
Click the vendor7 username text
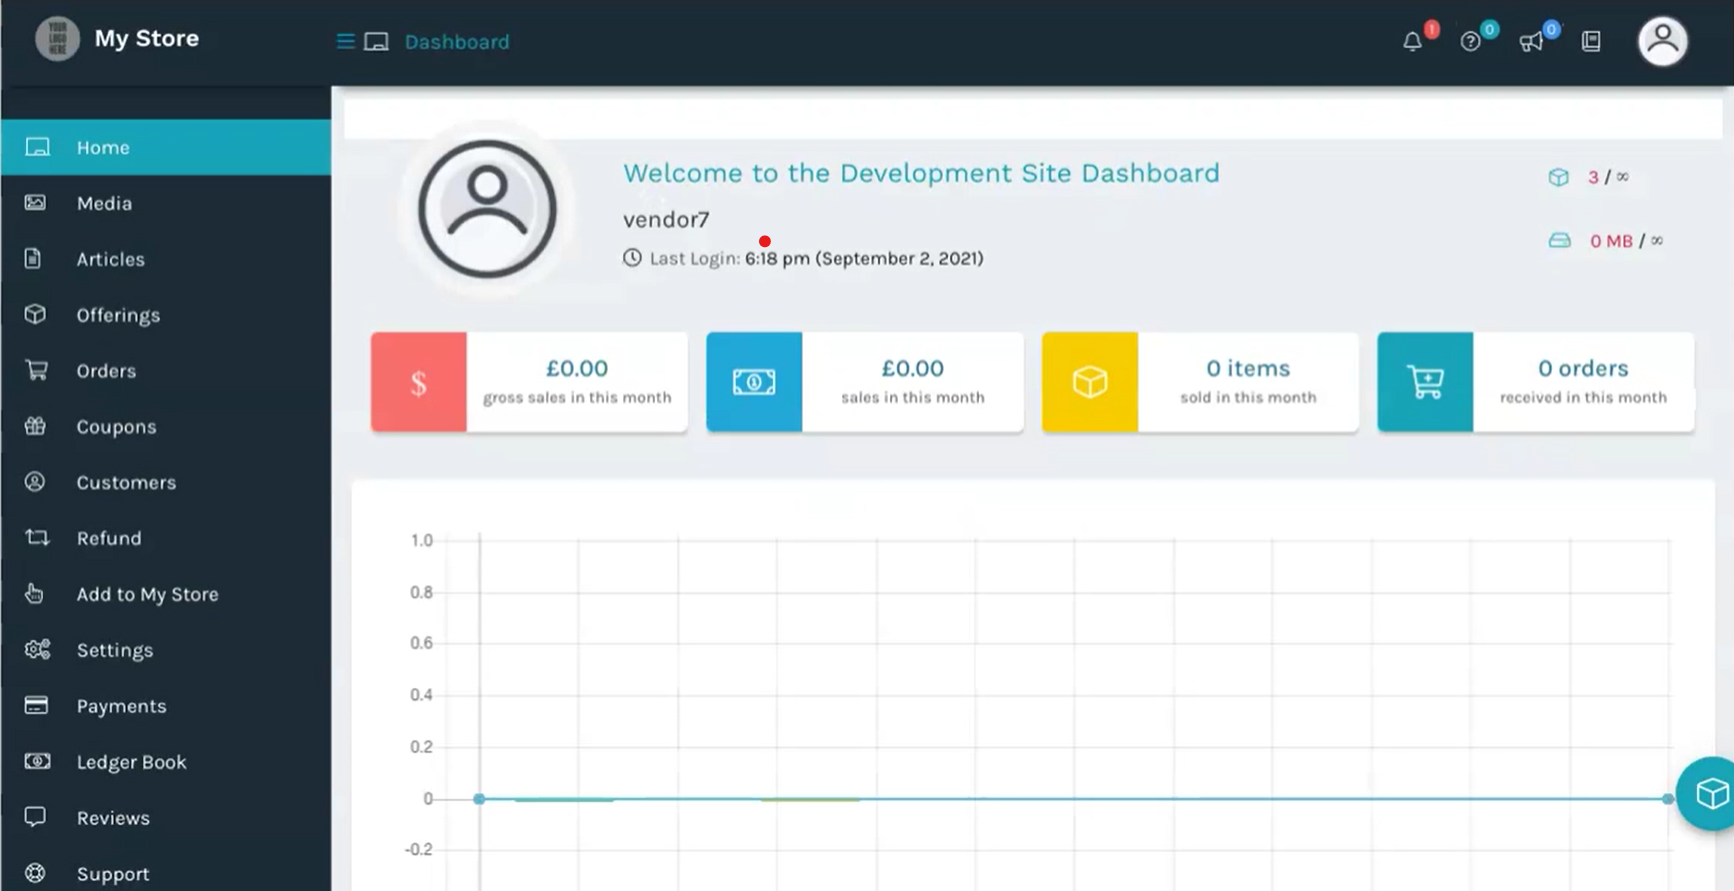tap(666, 219)
